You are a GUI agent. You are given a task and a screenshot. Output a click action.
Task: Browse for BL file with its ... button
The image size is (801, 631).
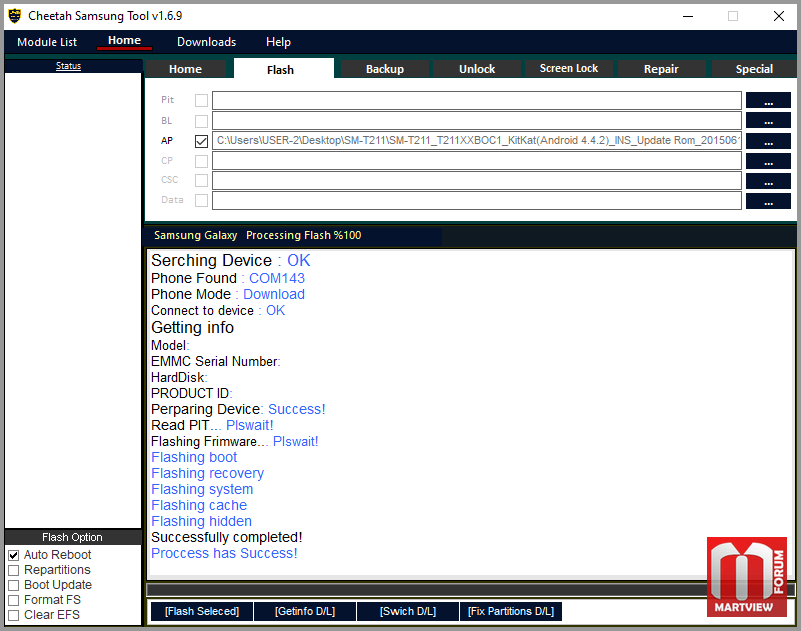coord(768,121)
